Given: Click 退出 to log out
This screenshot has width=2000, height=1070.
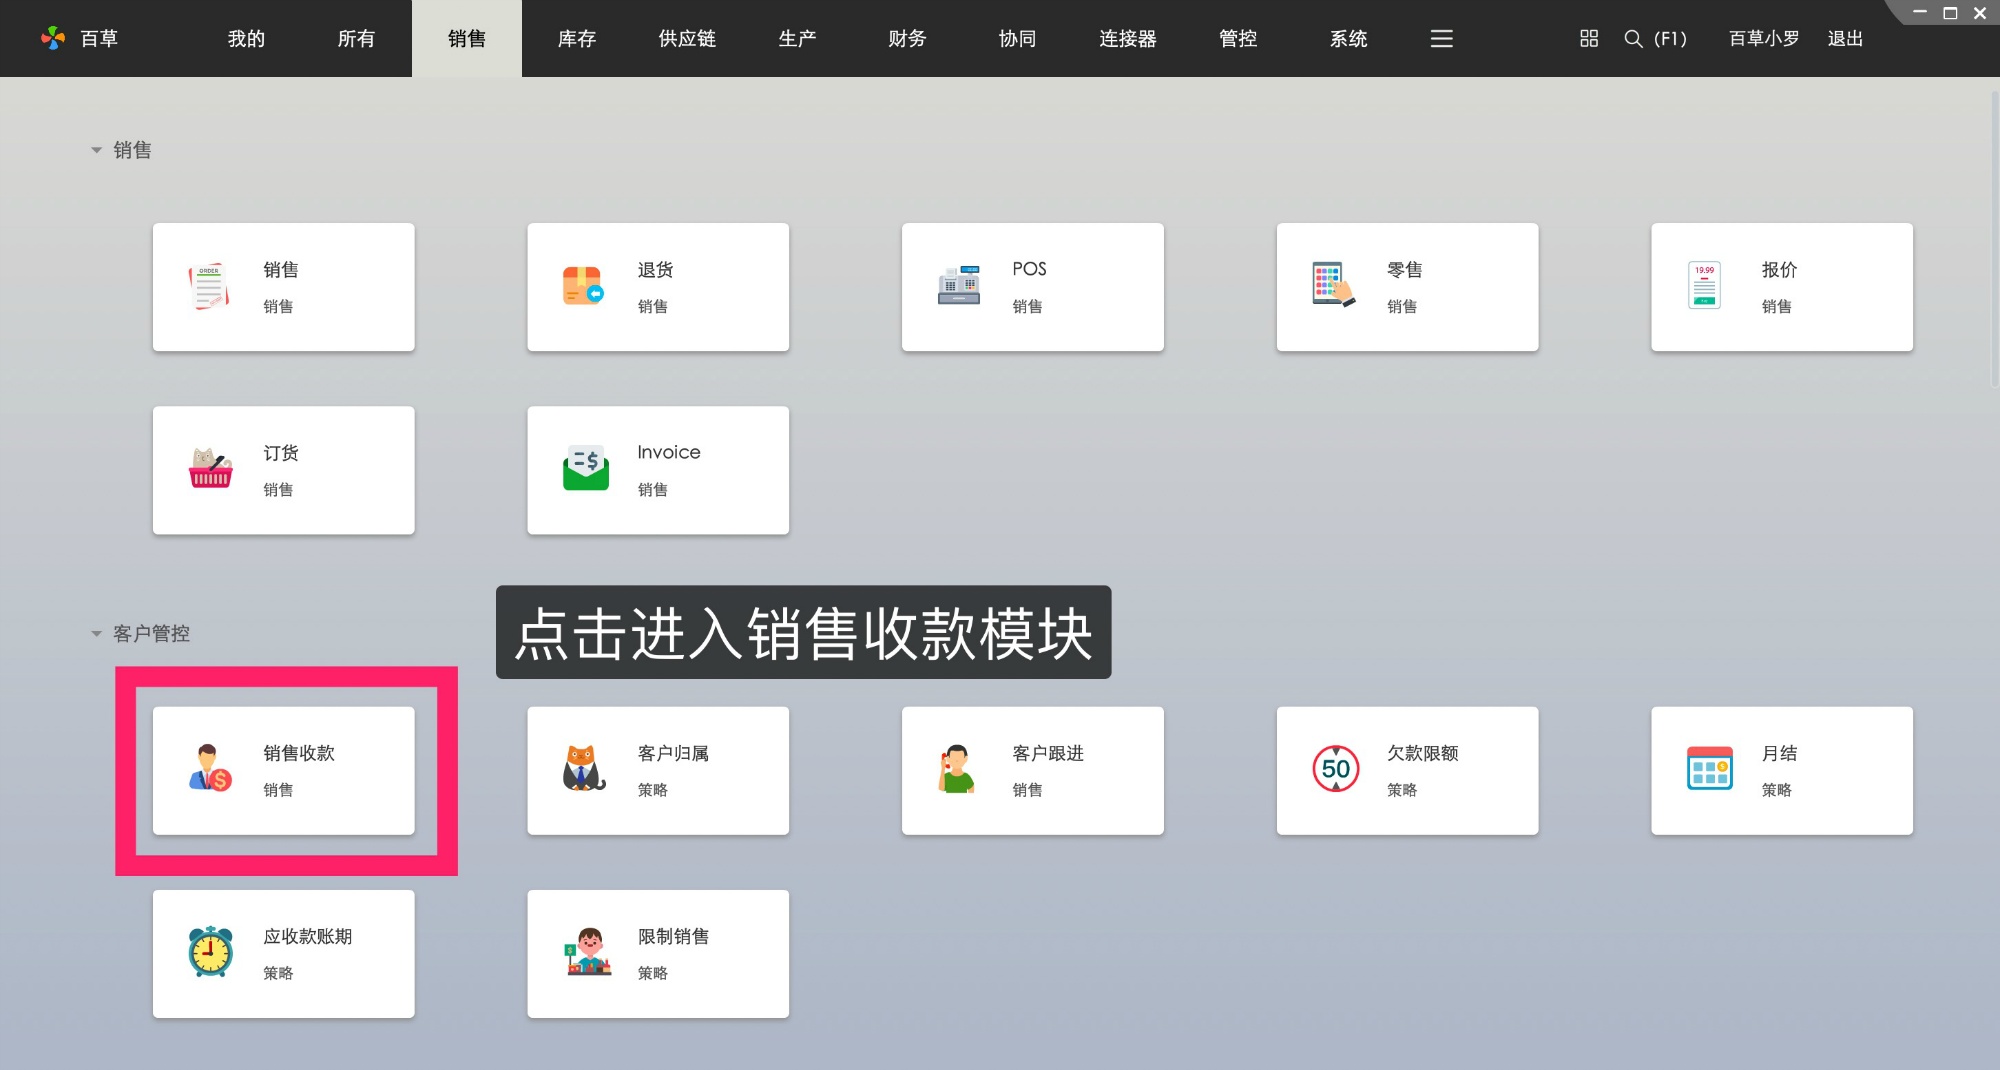Looking at the screenshot, I should pyautogui.click(x=1845, y=39).
